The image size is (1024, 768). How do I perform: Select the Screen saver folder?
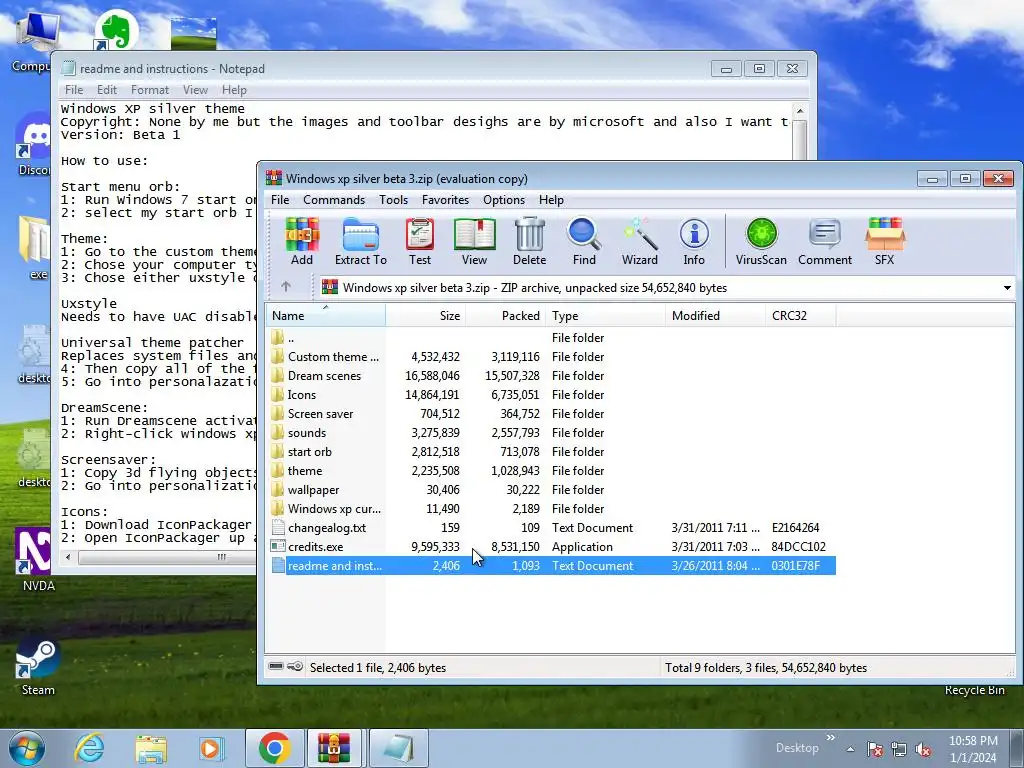tap(551, 413)
